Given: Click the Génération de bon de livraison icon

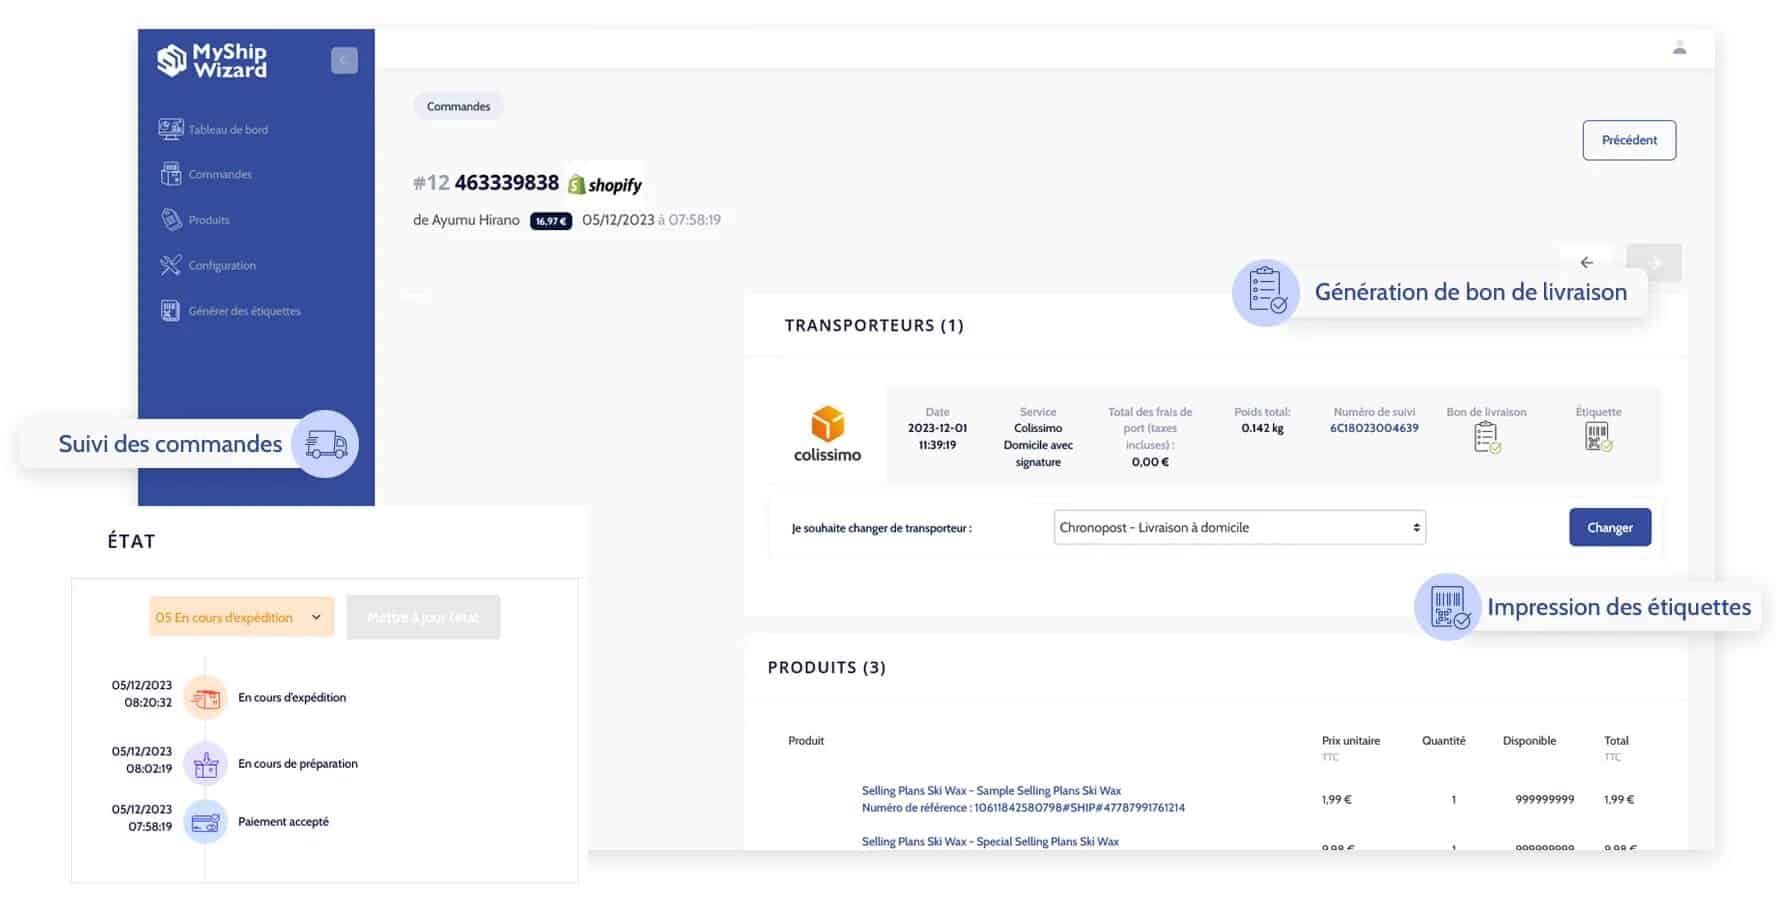Looking at the screenshot, I should pyautogui.click(x=1265, y=293).
